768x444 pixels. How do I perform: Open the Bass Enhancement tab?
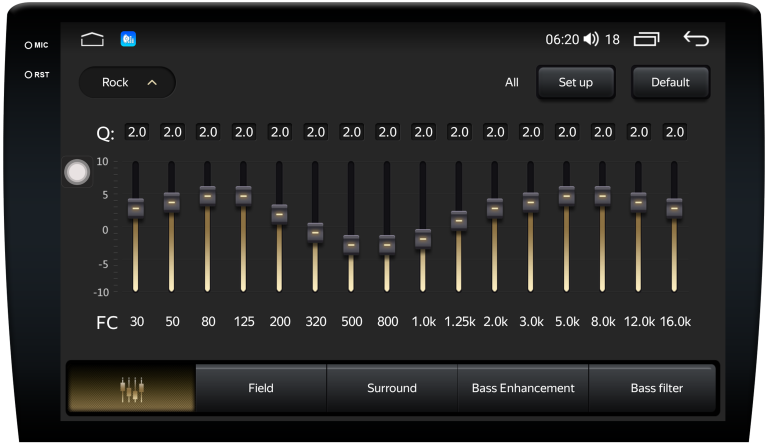(x=523, y=388)
